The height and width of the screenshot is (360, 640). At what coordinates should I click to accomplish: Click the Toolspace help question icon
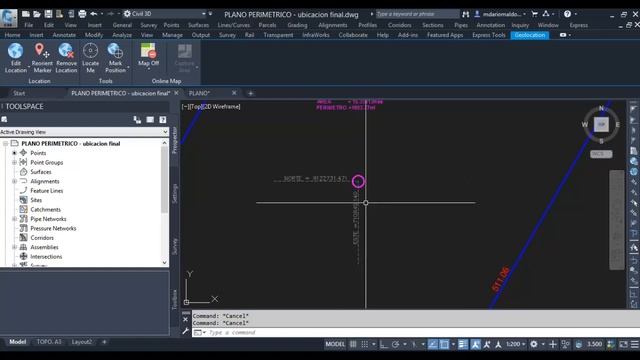162,120
